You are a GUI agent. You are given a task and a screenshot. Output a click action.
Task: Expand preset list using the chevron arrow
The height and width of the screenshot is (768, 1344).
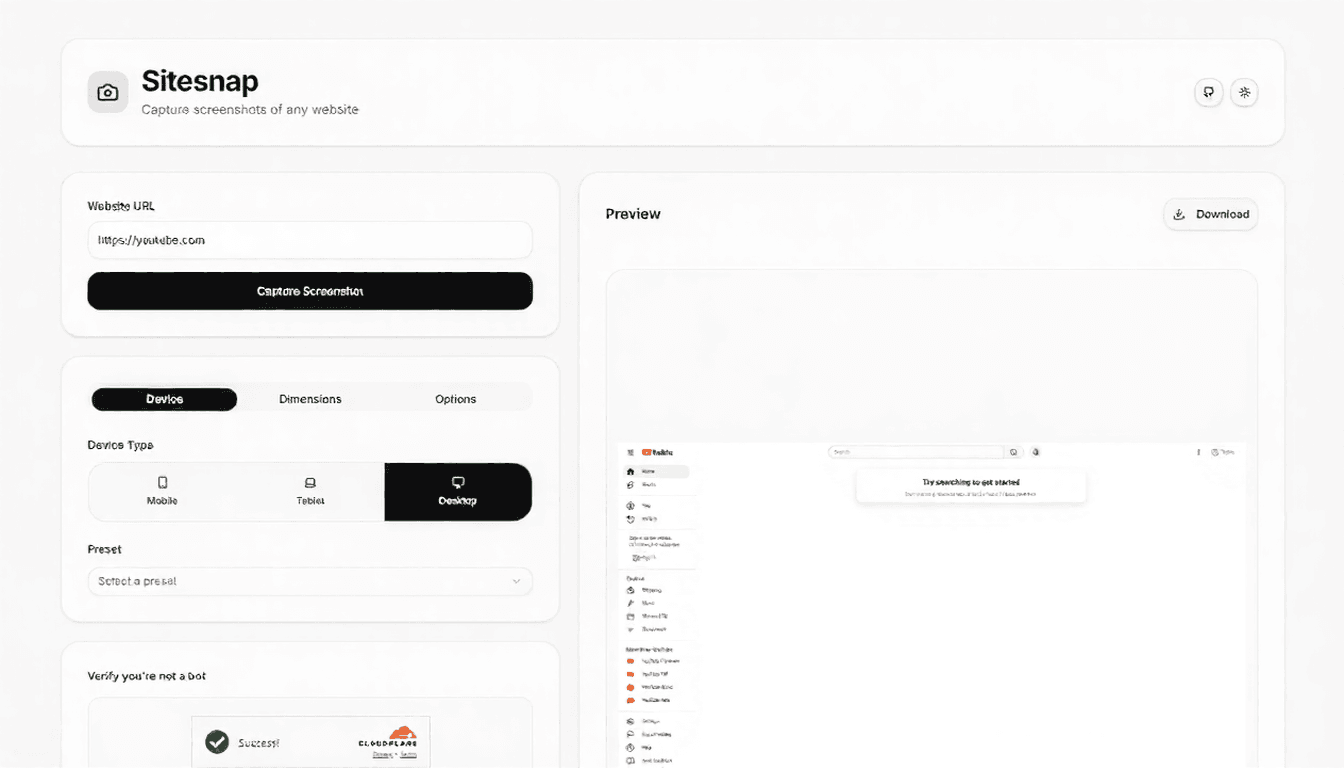click(x=516, y=581)
